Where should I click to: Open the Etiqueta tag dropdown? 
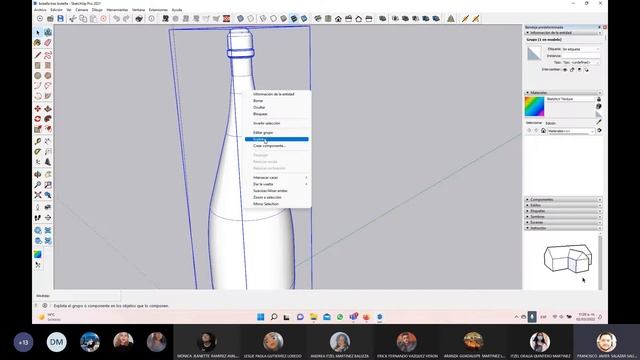point(581,49)
